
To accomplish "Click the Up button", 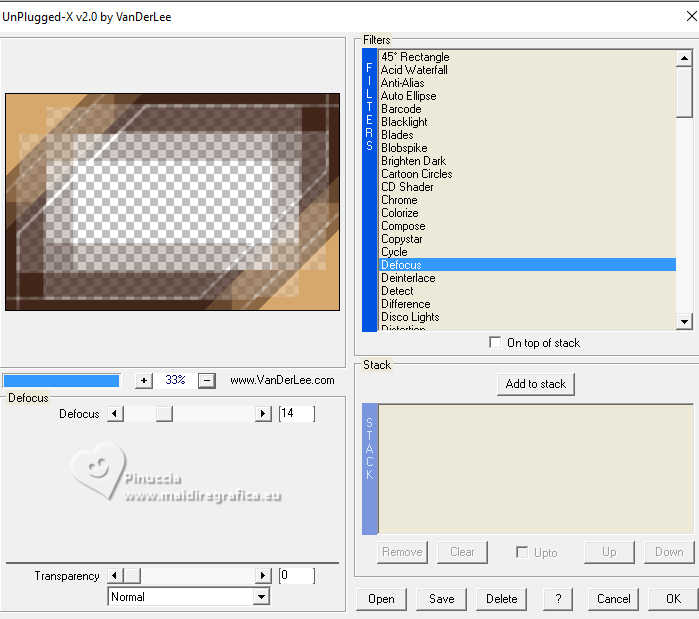I will point(609,552).
